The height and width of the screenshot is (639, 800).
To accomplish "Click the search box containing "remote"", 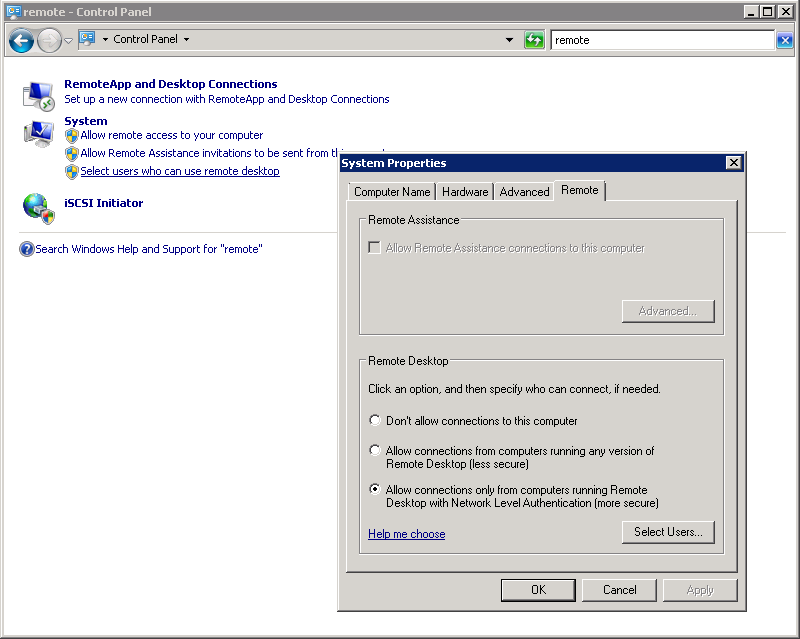I will pos(662,40).
